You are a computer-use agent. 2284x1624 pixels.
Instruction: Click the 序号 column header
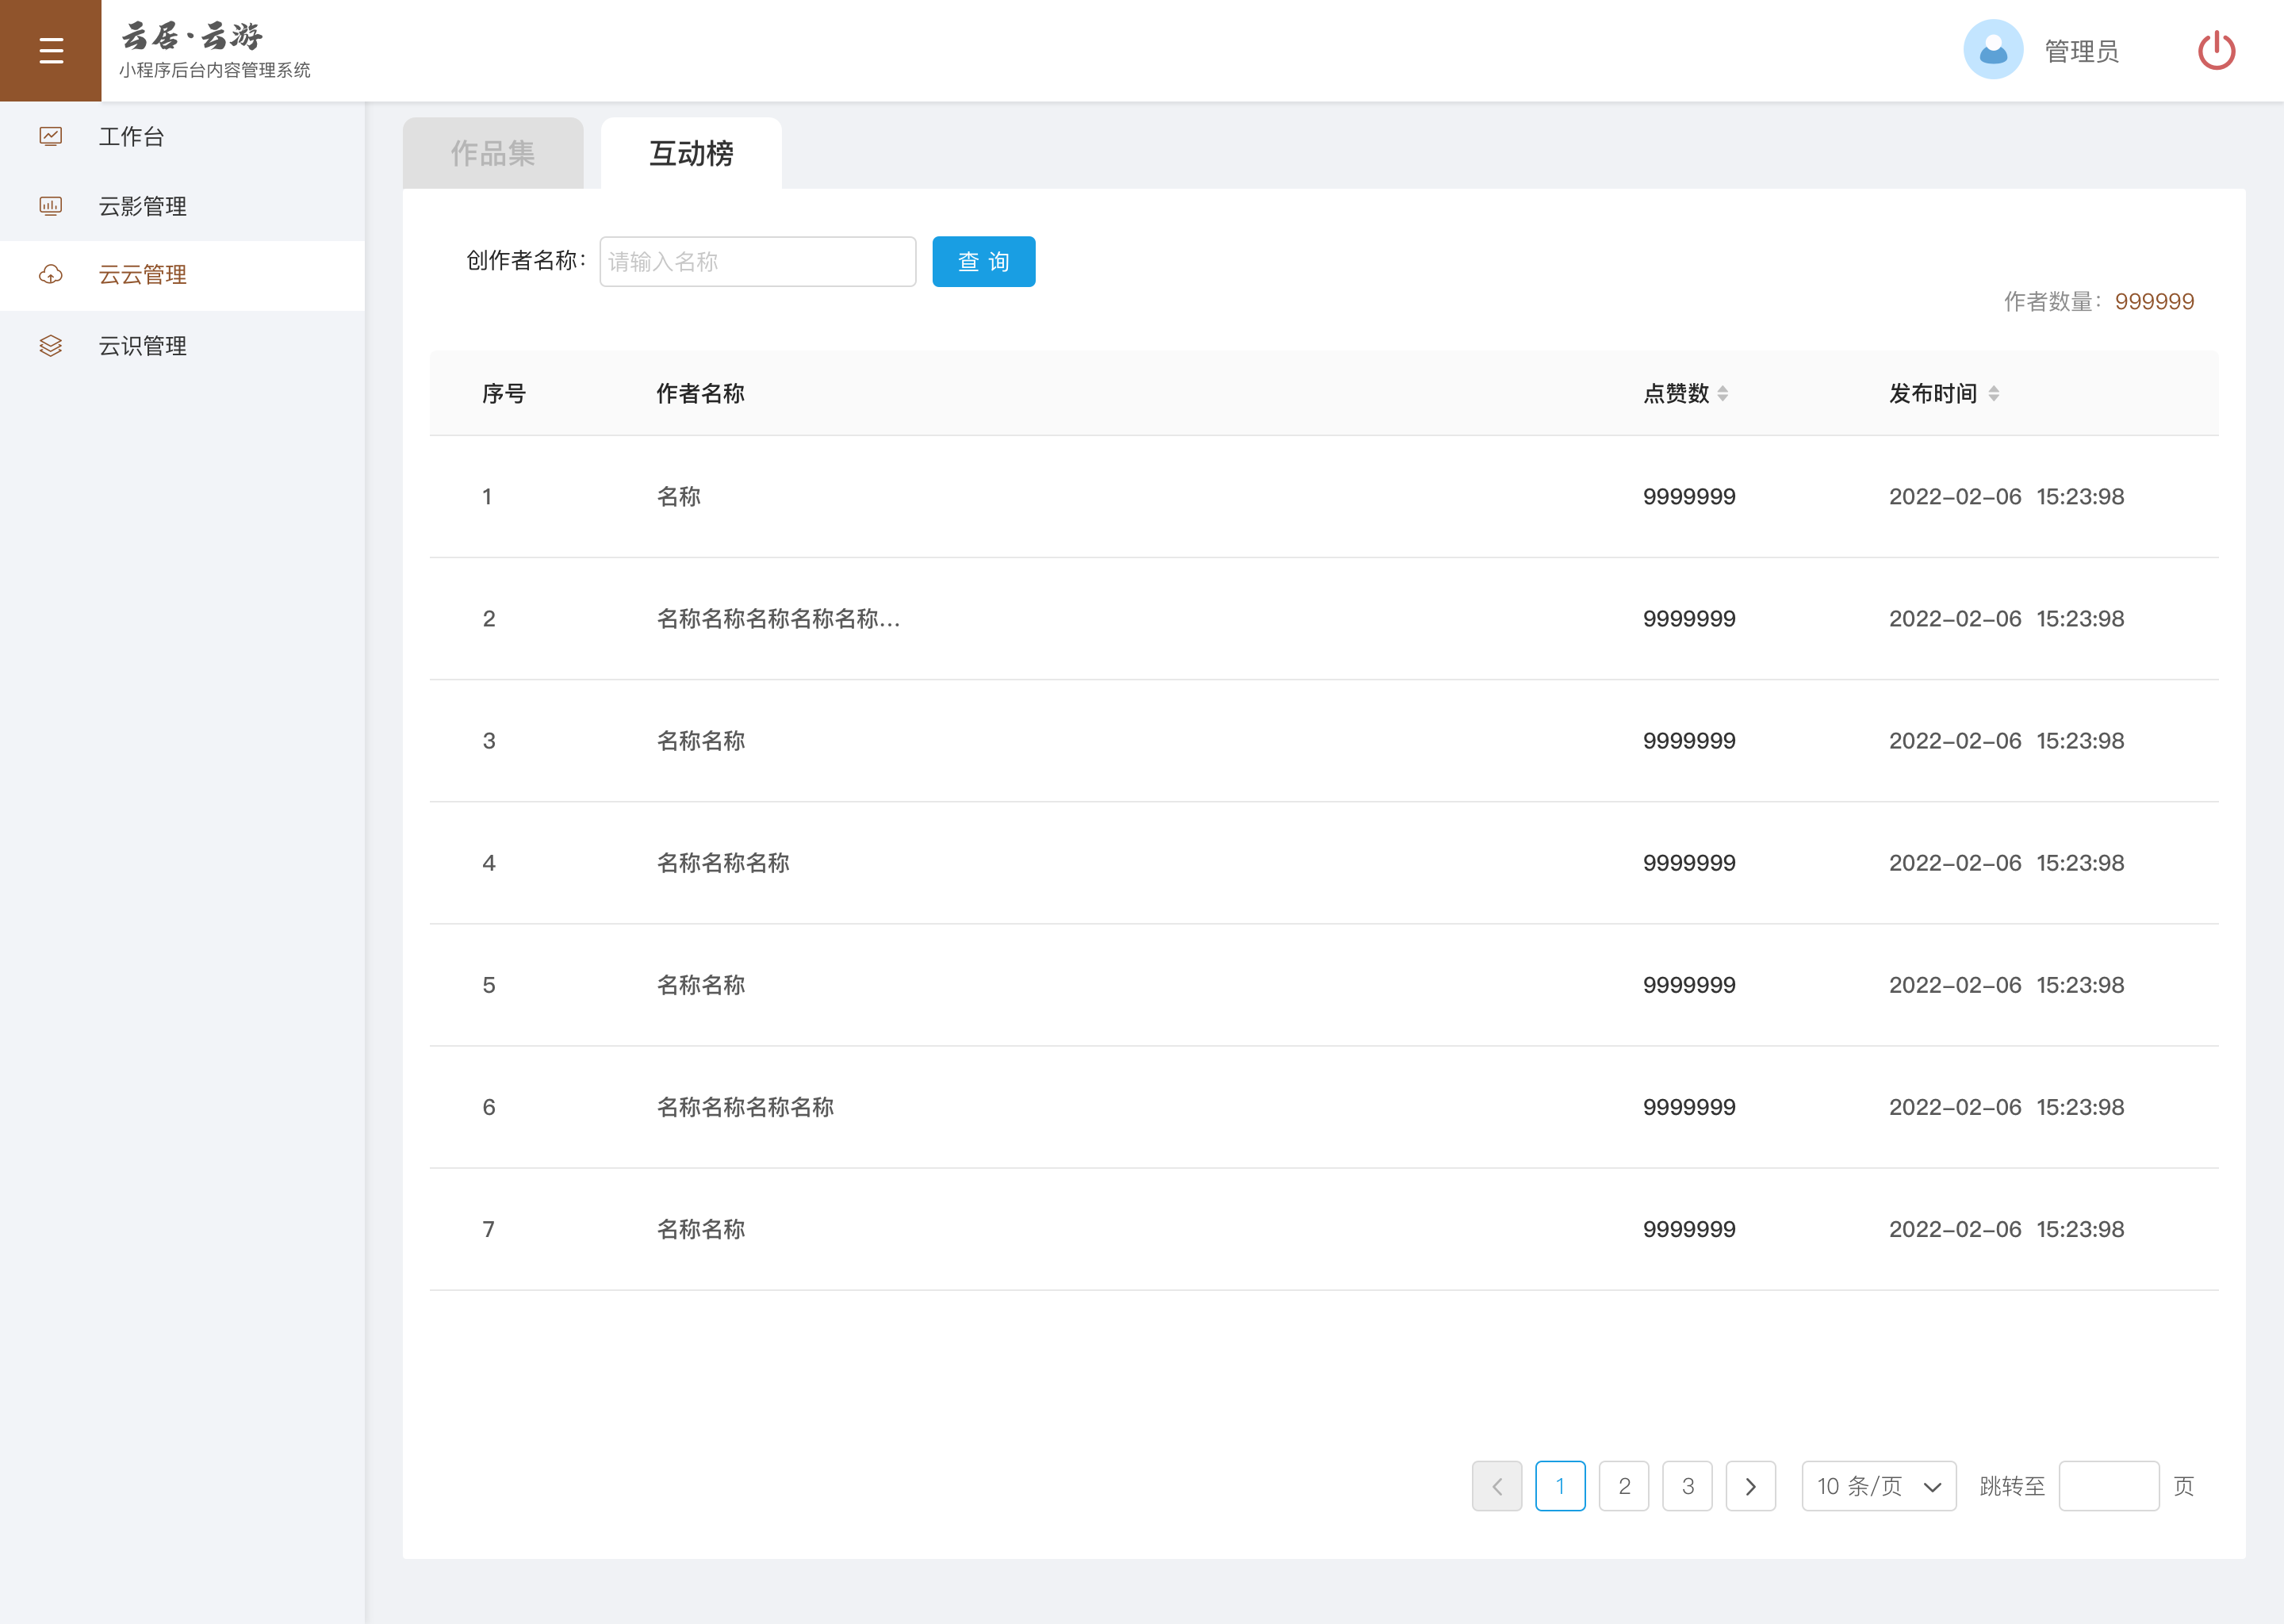coord(504,394)
